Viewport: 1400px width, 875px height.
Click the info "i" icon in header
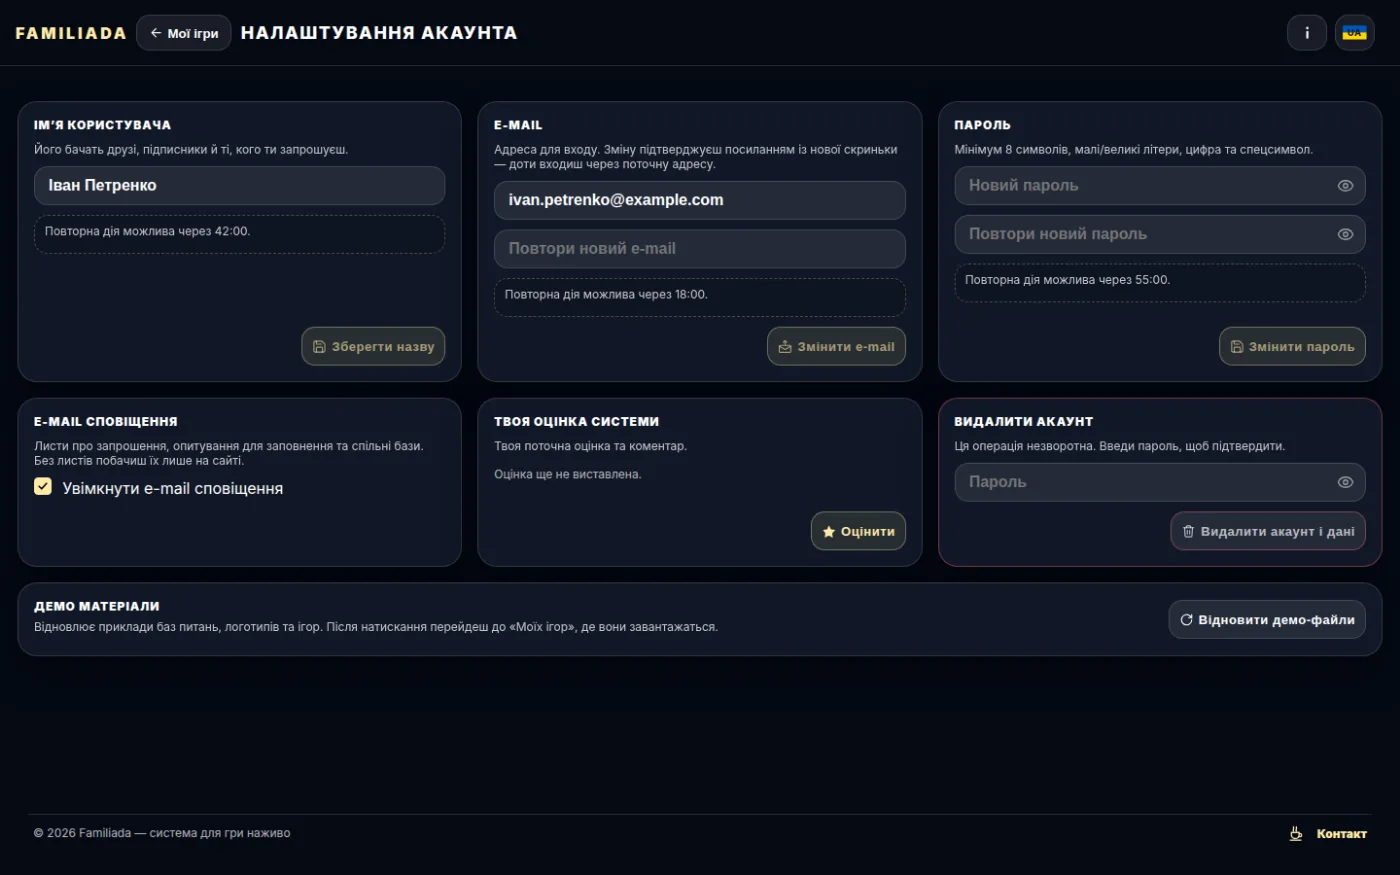tap(1306, 33)
